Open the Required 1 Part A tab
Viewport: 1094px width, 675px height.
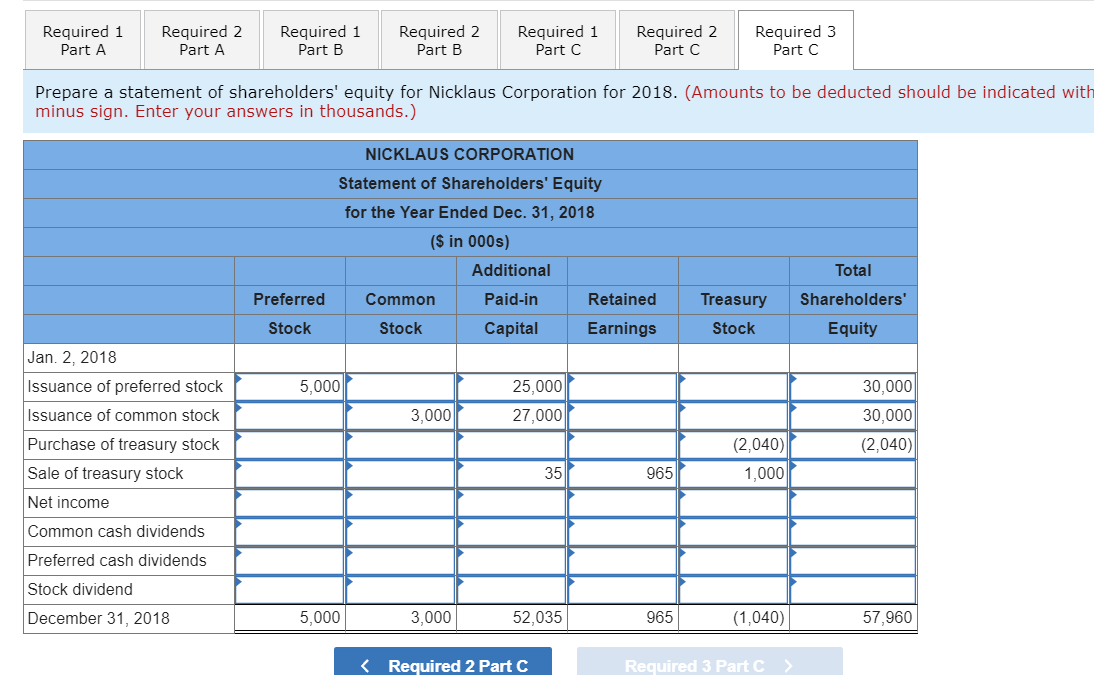coord(83,40)
